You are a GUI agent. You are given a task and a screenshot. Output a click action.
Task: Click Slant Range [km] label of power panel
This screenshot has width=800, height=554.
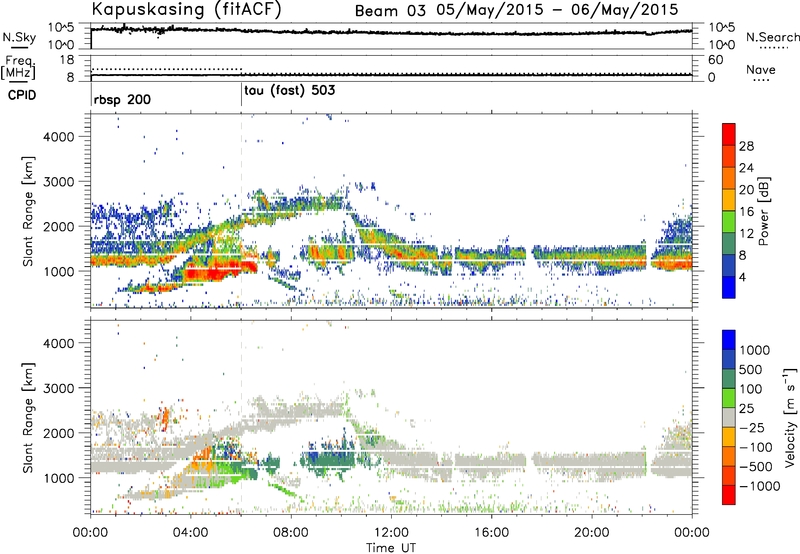tap(28, 211)
